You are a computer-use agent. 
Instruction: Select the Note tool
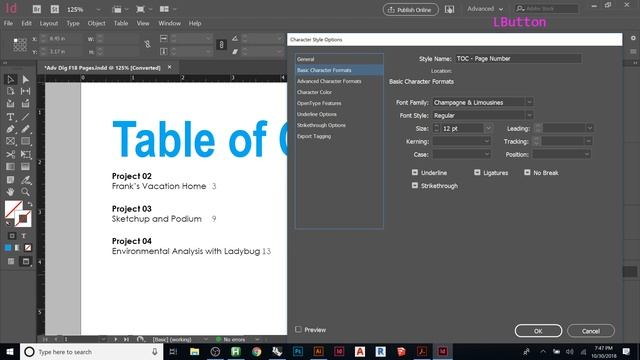[11, 180]
